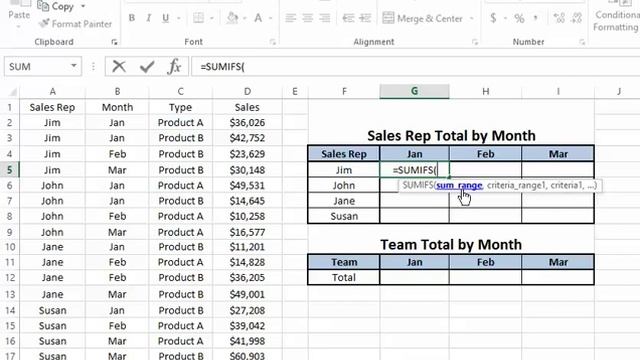
Task: Open Insert Function fx dialog
Action: click(174, 66)
